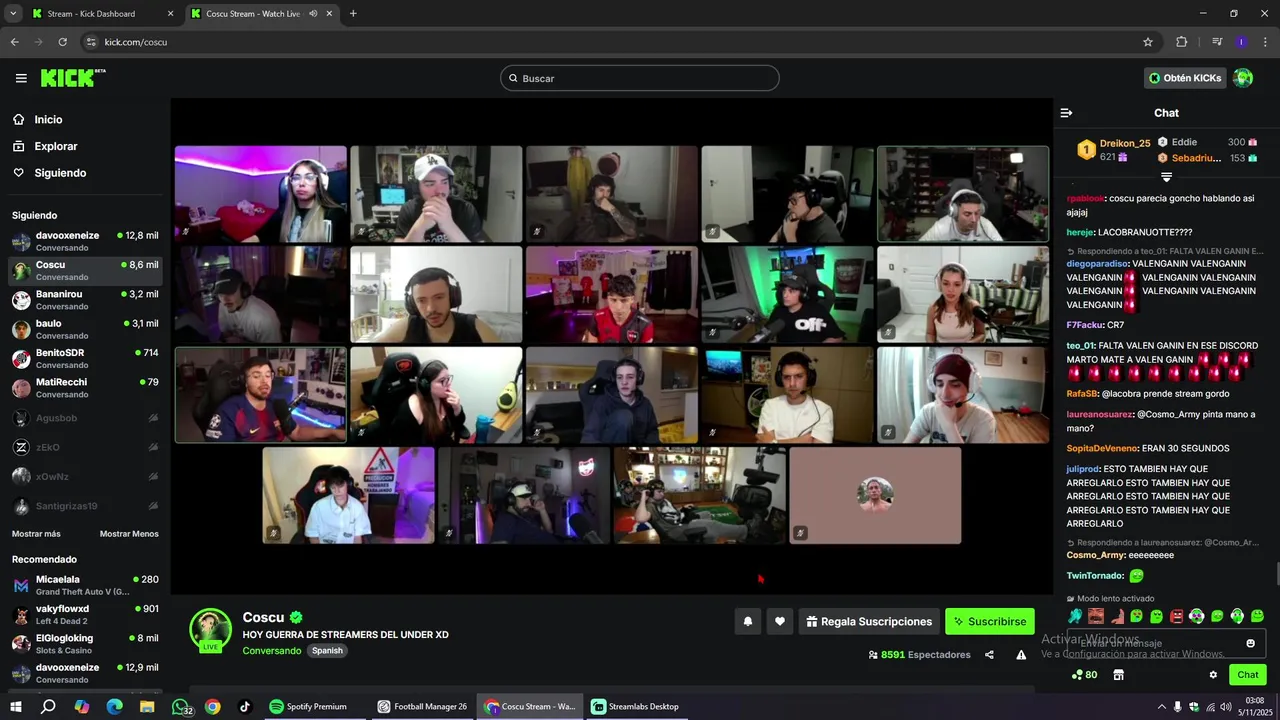Click Mostrar Menos in following list
Screen dimensions: 1280x720
pos(129,534)
